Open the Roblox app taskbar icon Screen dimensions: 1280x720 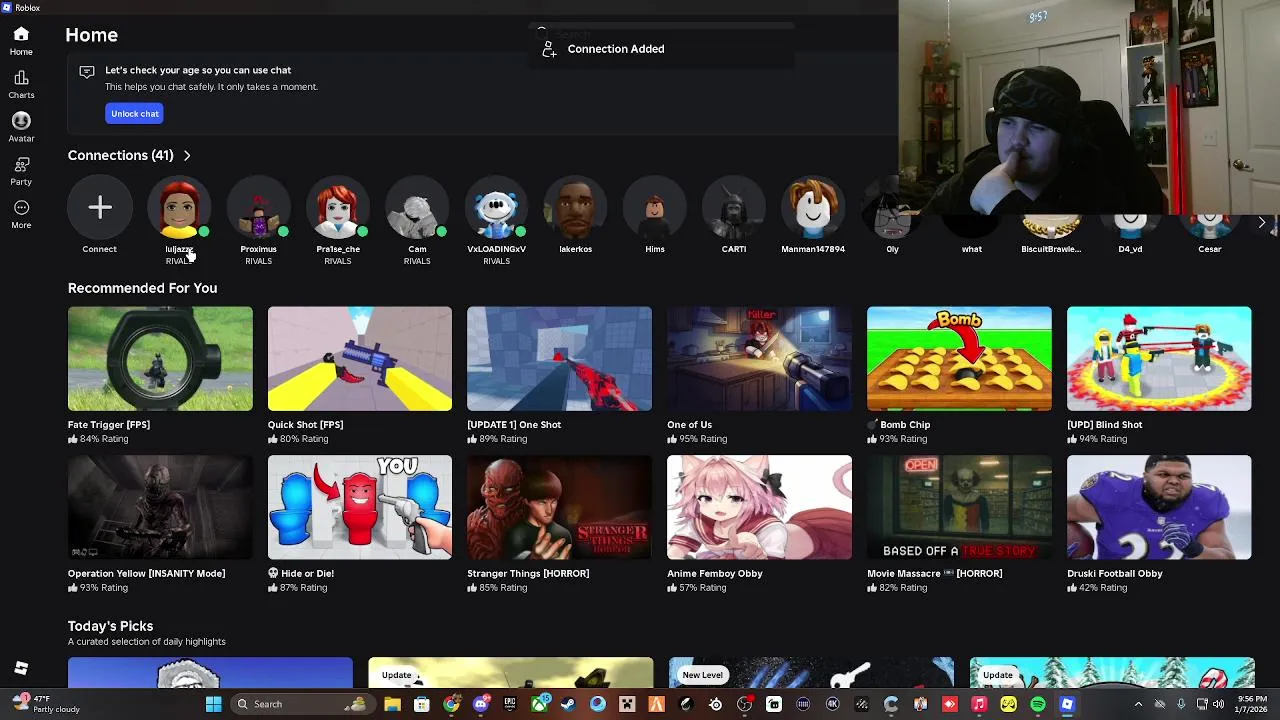(1067, 704)
